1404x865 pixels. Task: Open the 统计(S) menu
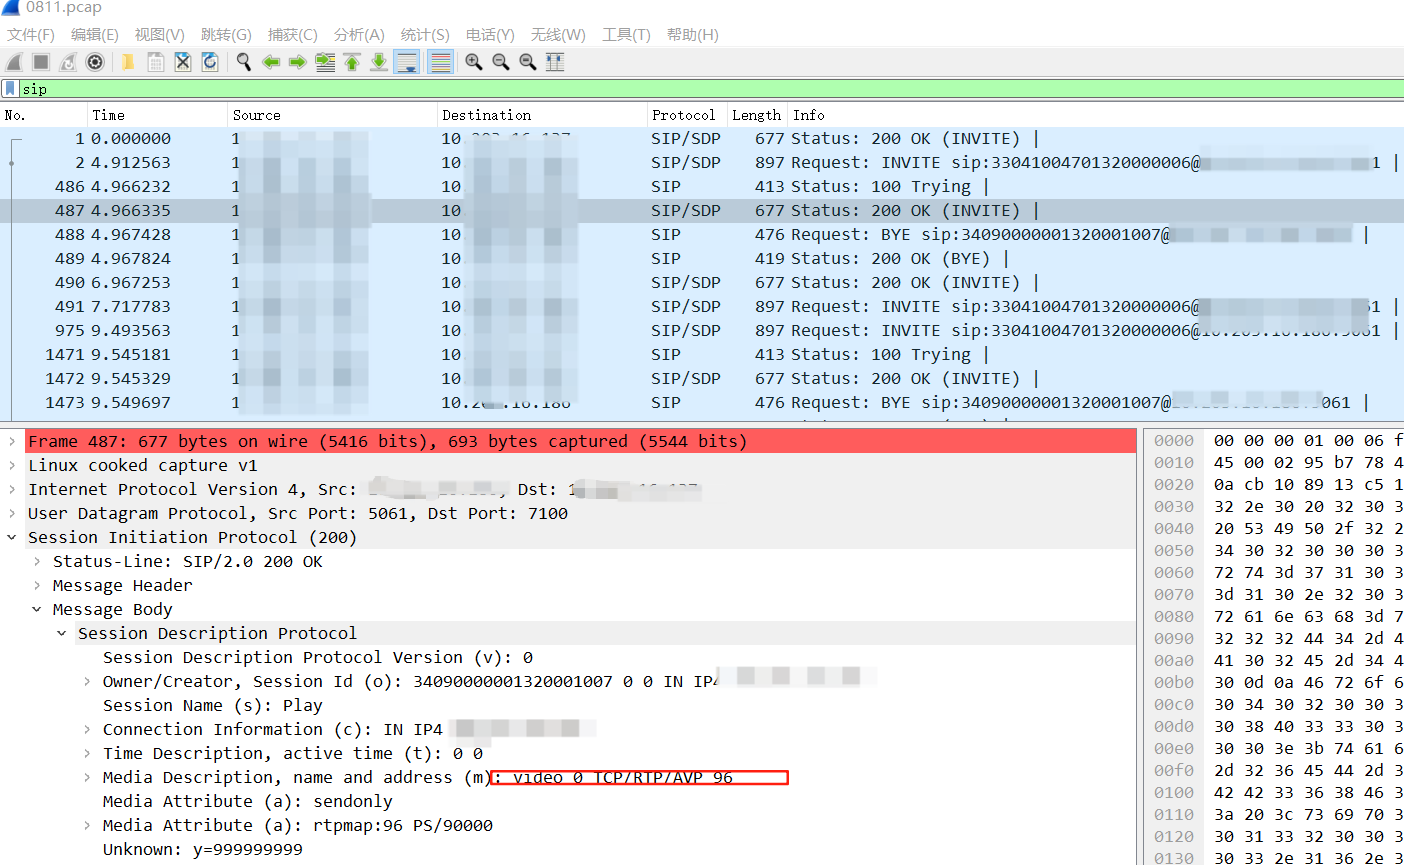pyautogui.click(x=425, y=35)
